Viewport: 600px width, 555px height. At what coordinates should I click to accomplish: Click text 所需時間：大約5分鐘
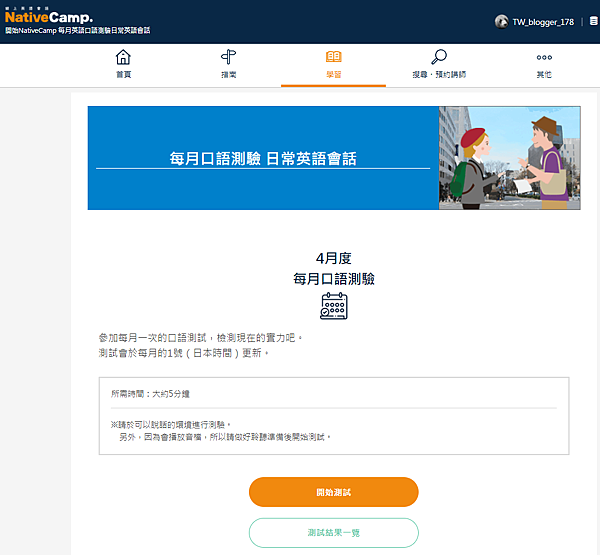(150, 394)
